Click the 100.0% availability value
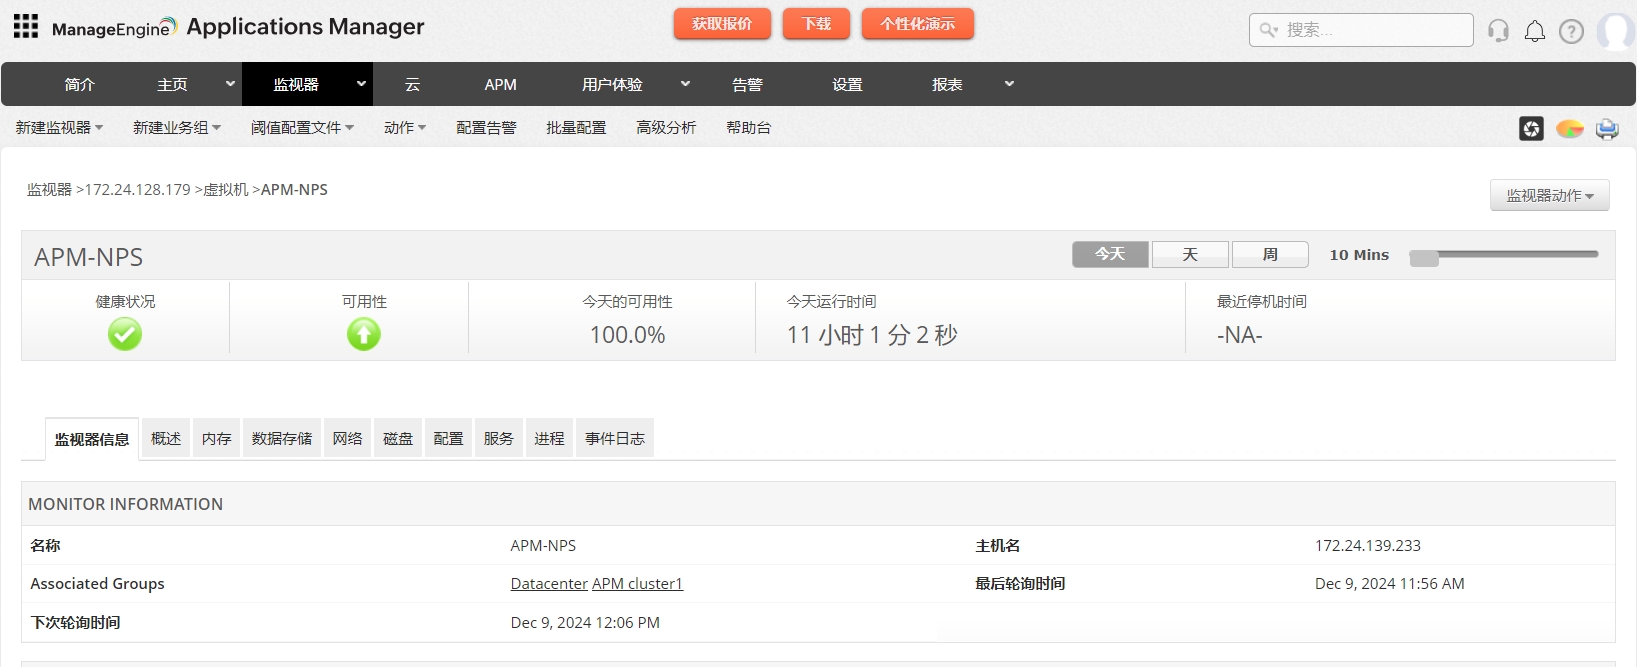The width and height of the screenshot is (1637, 667). (627, 335)
